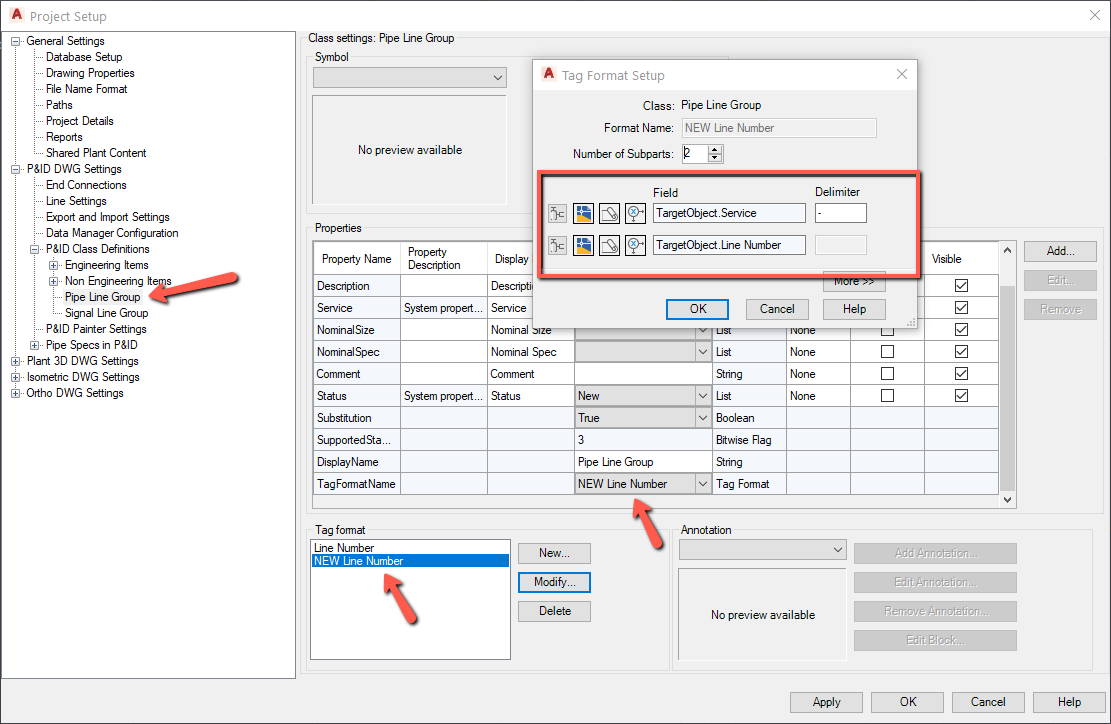Toggle Visible checkbox for Service property
Viewport: 1111px width, 724px height.
[x=961, y=307]
